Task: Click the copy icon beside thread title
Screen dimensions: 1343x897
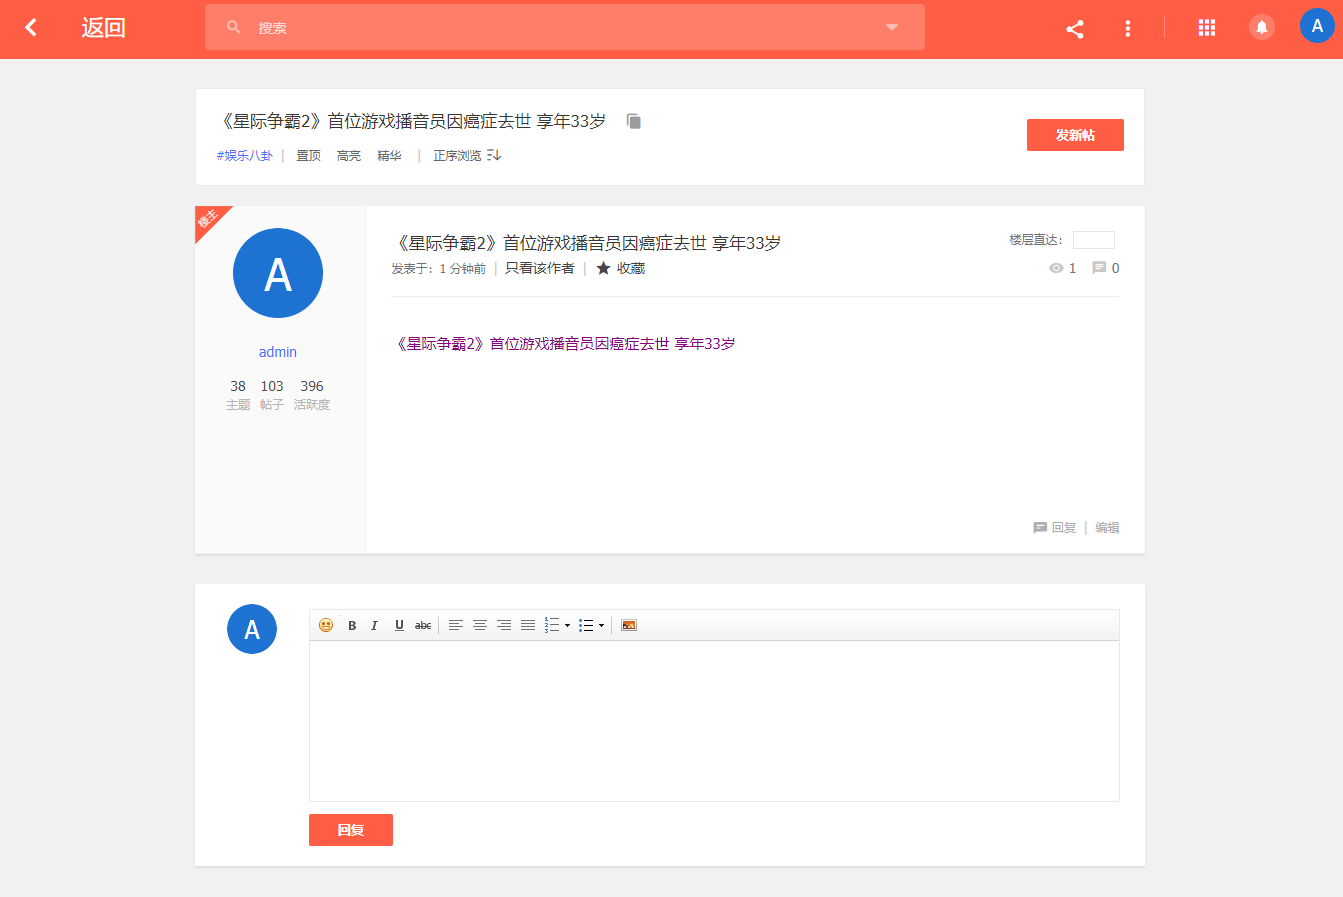Action: click(x=634, y=121)
